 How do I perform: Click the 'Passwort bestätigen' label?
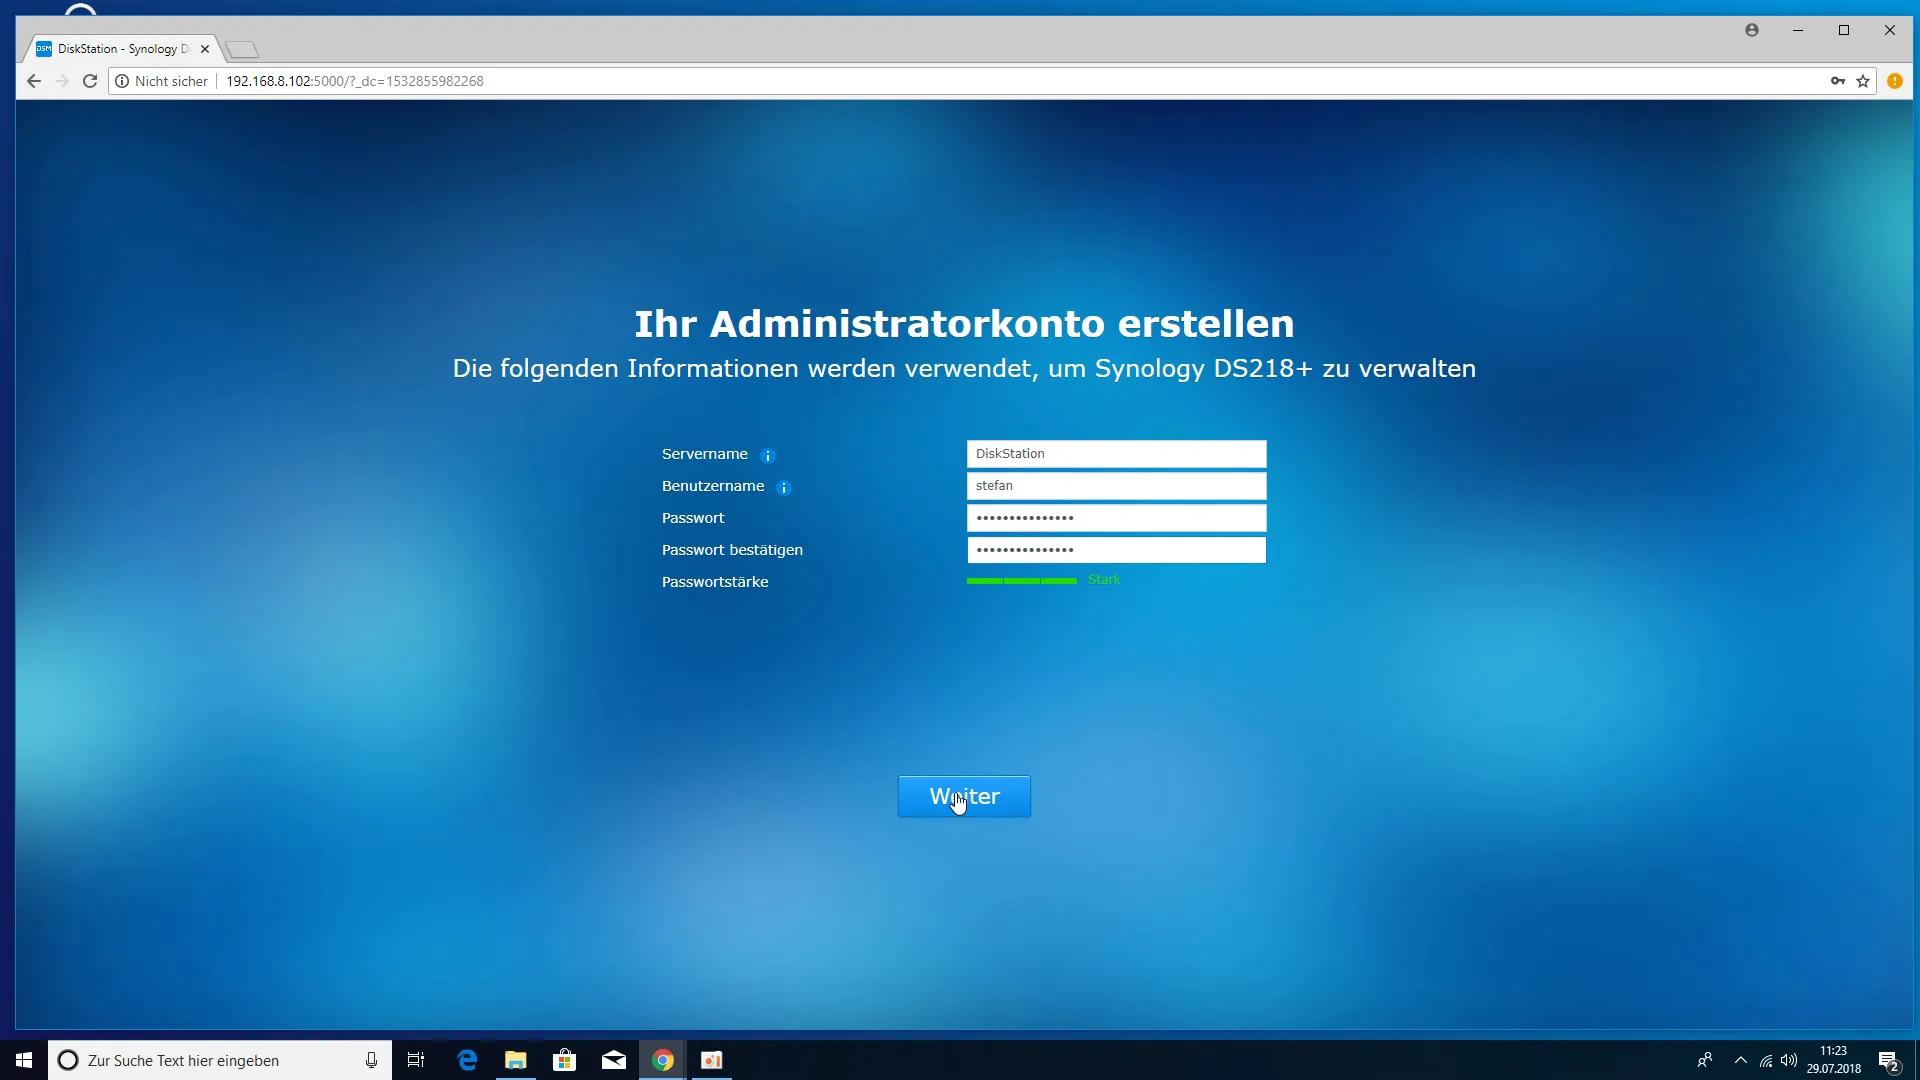(x=732, y=550)
